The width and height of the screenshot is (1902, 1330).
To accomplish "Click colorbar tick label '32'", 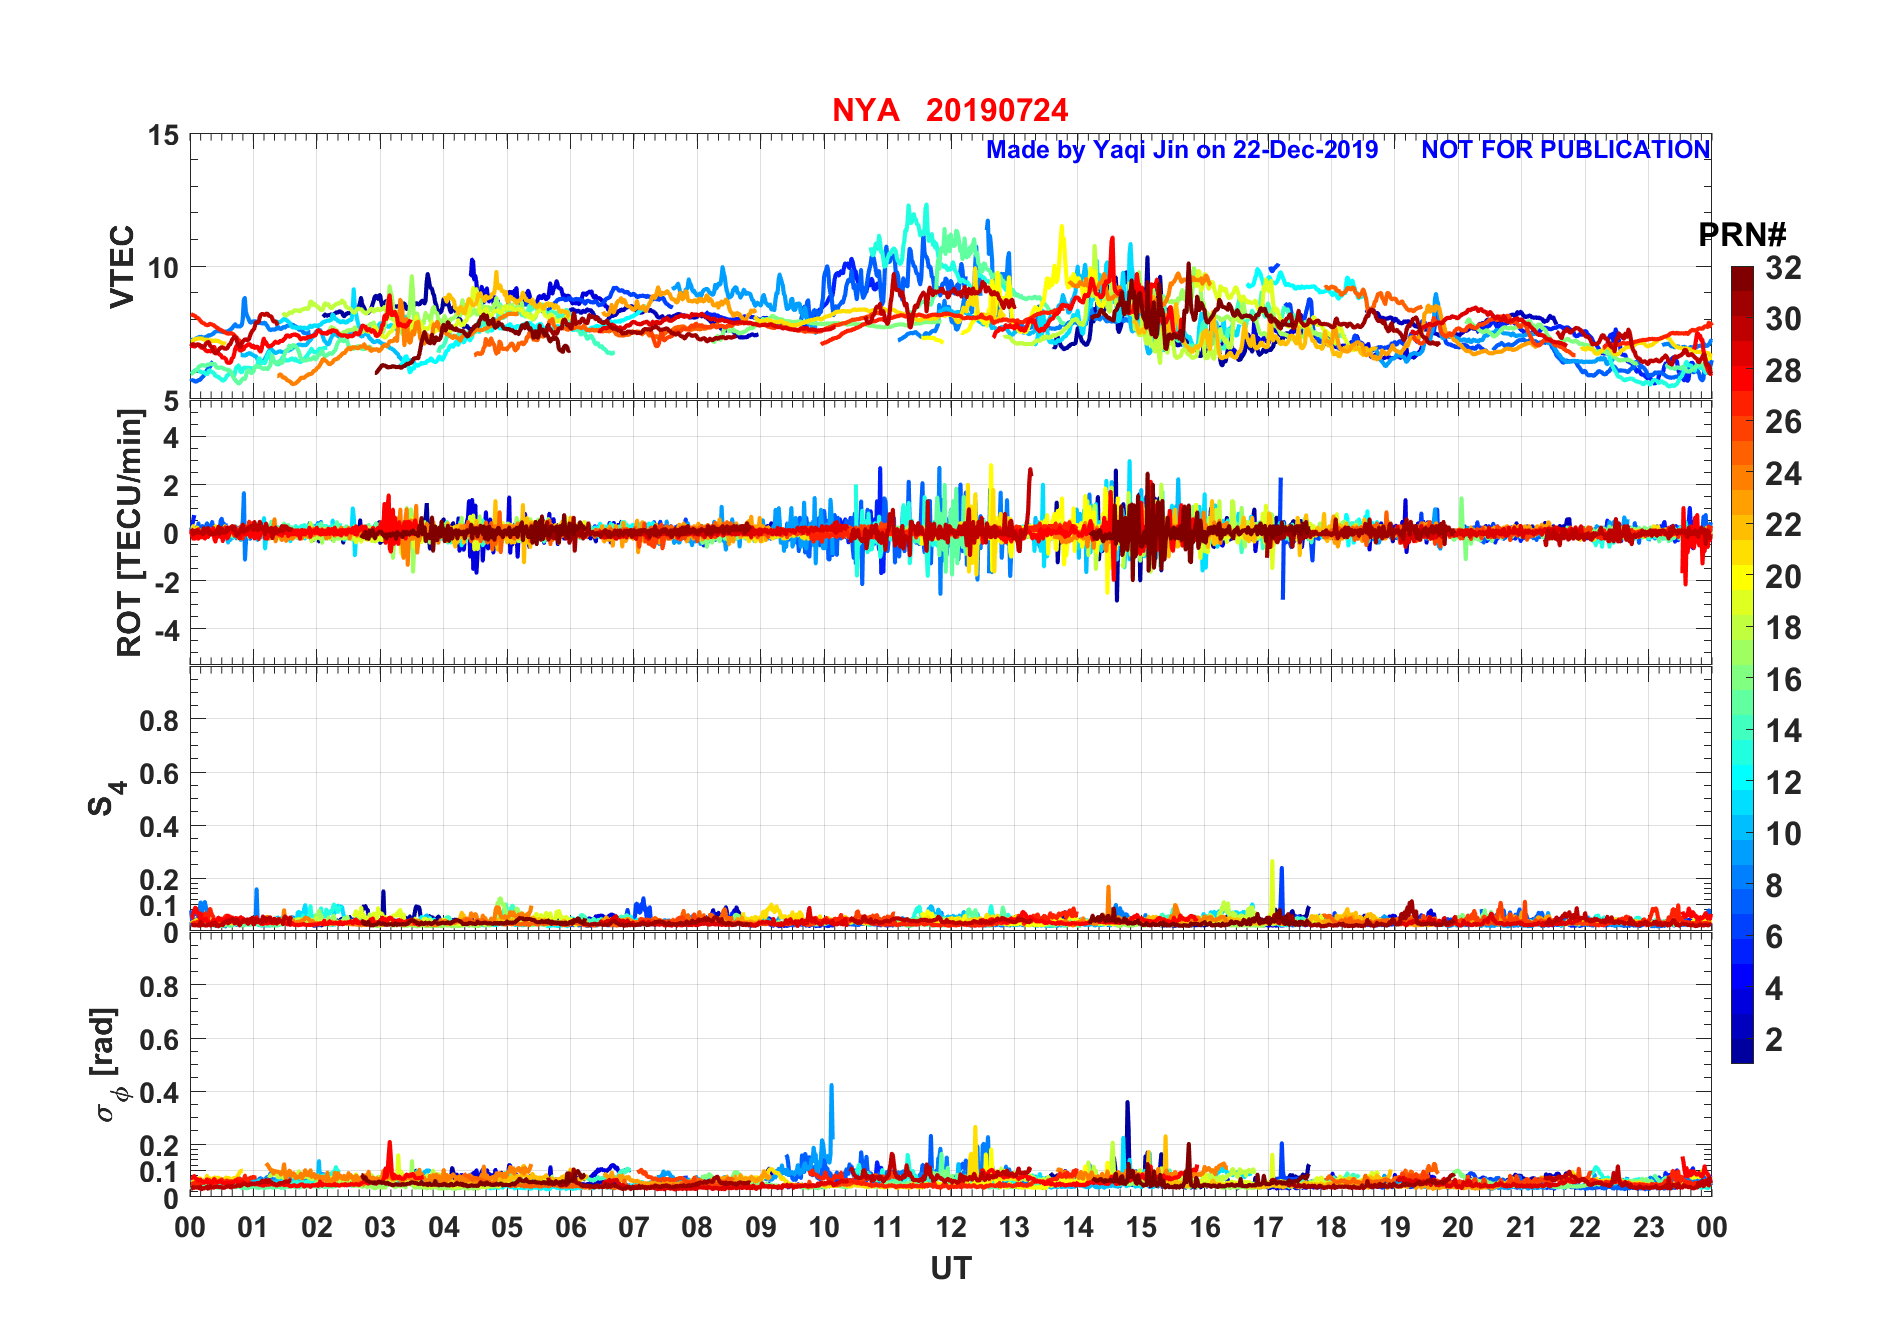I will pyautogui.click(x=1783, y=268).
